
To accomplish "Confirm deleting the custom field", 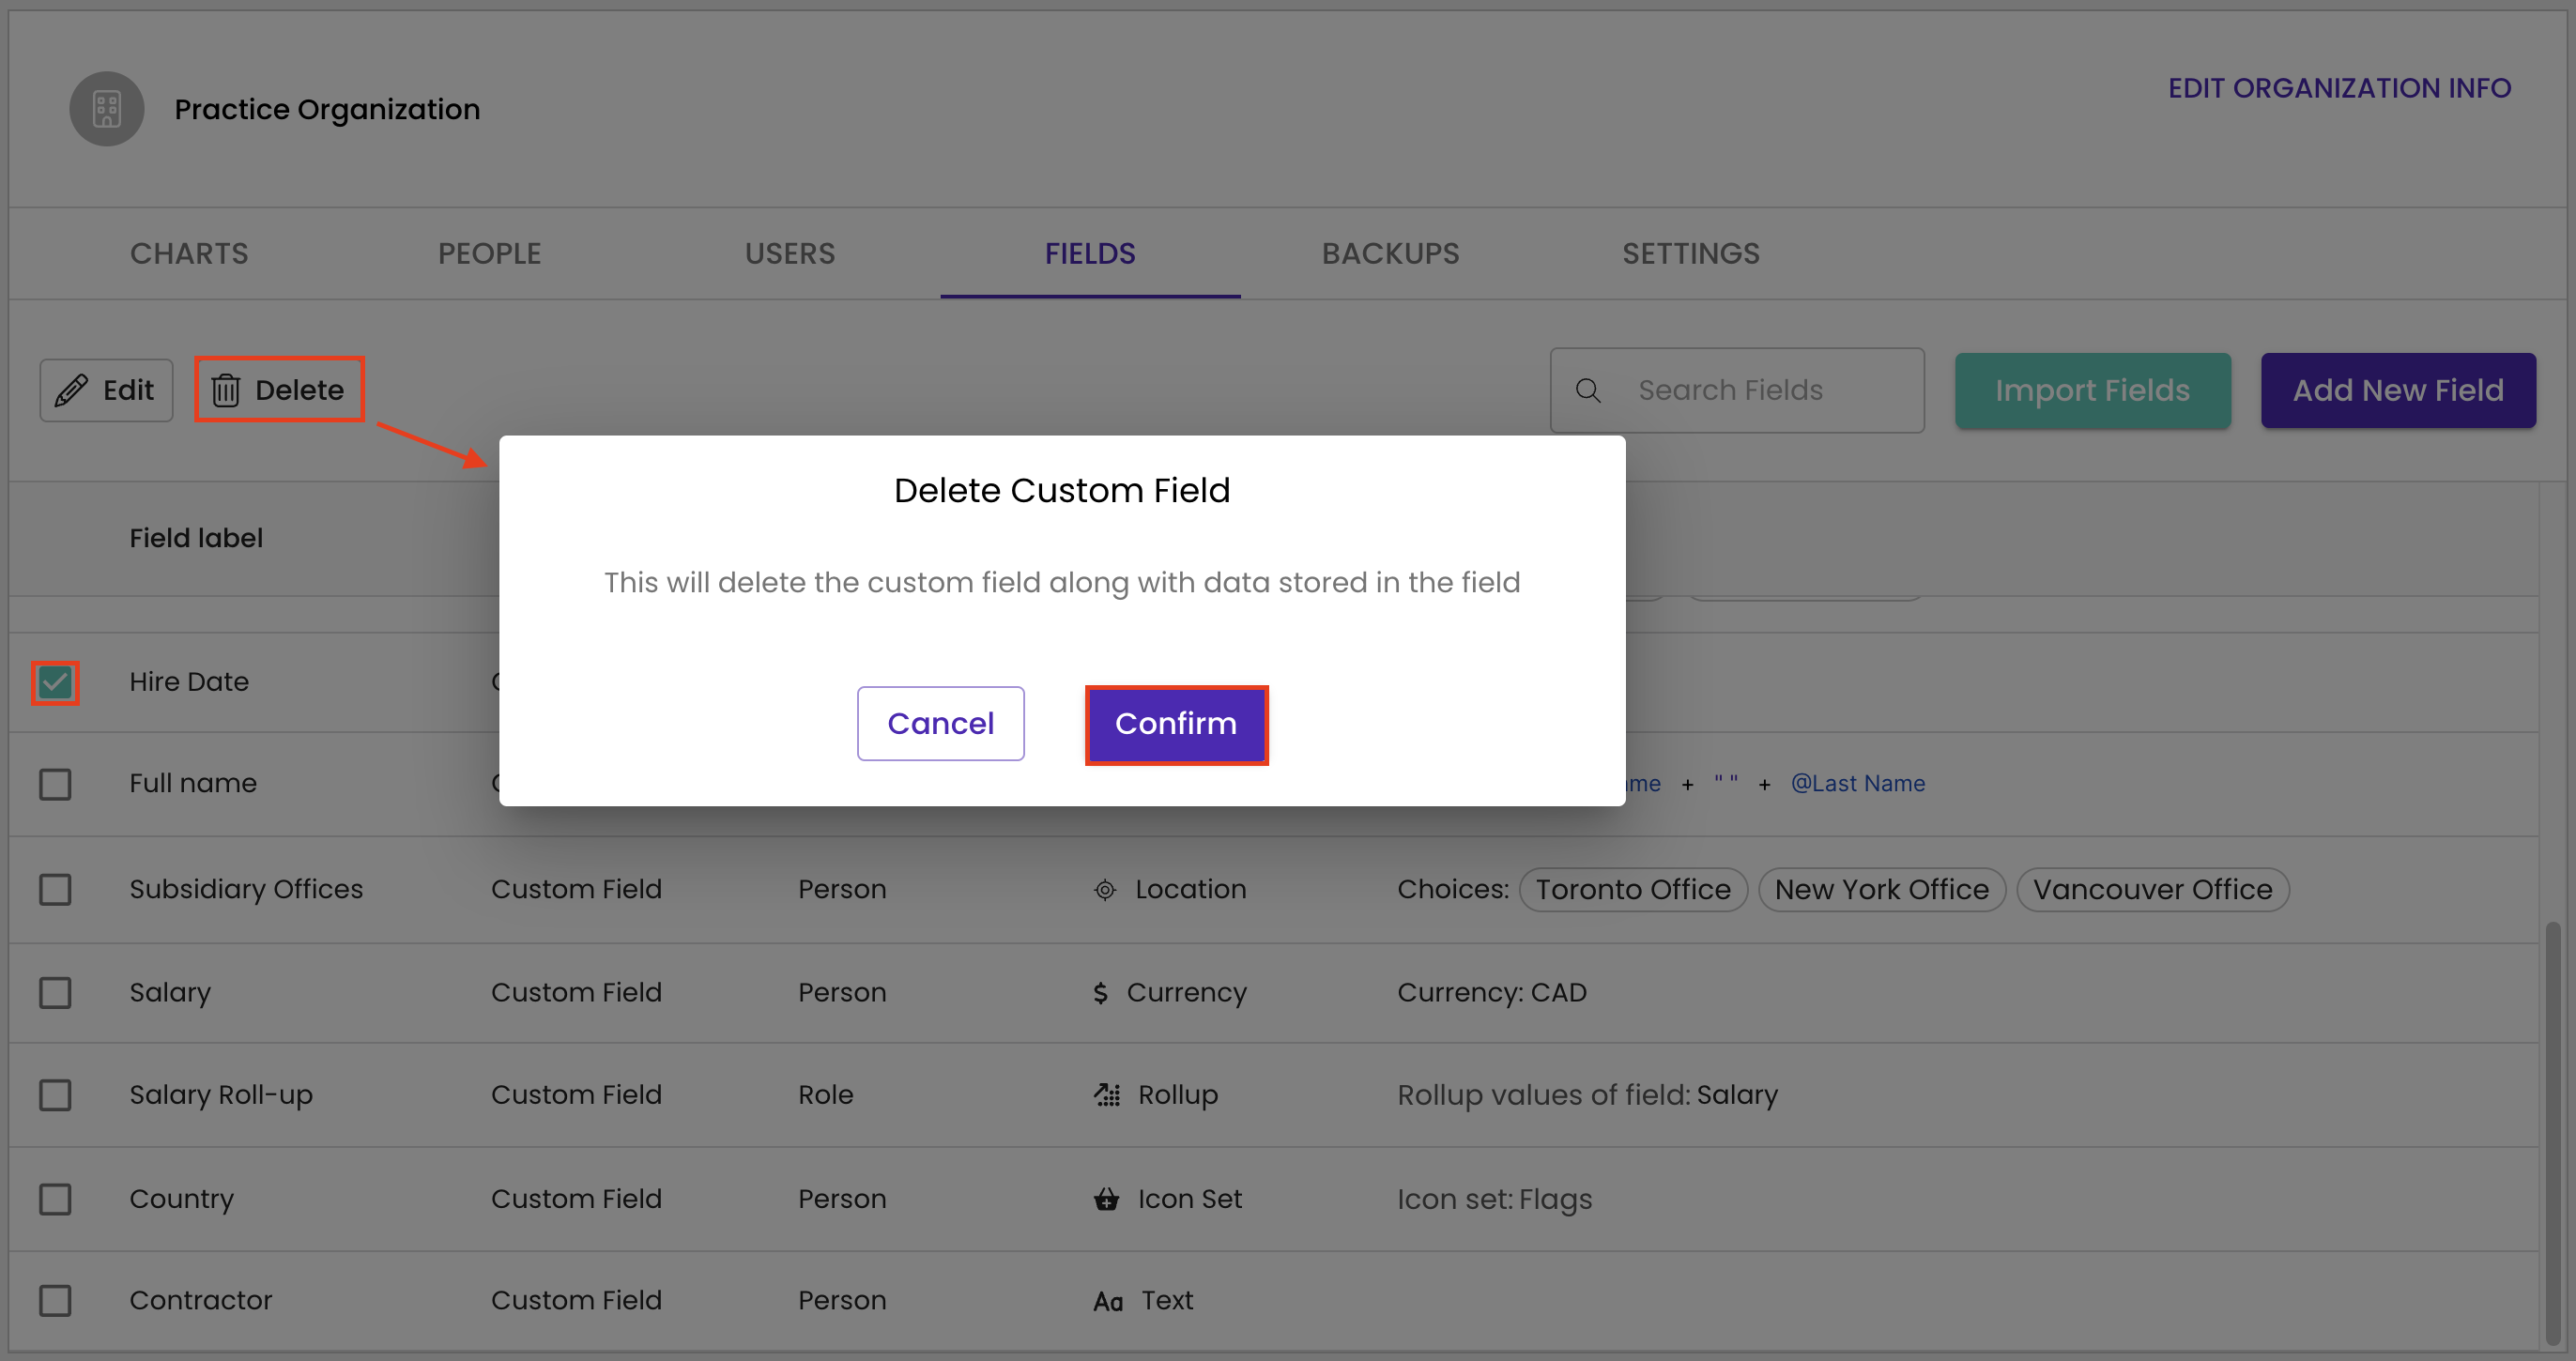I will pyautogui.click(x=1176, y=724).
